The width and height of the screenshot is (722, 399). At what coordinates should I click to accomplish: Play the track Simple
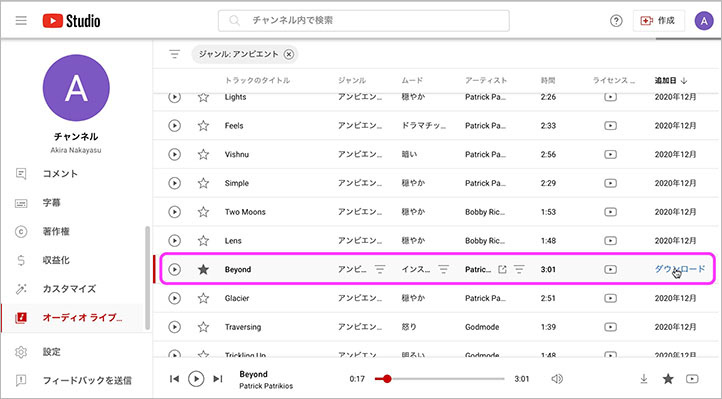coord(174,183)
